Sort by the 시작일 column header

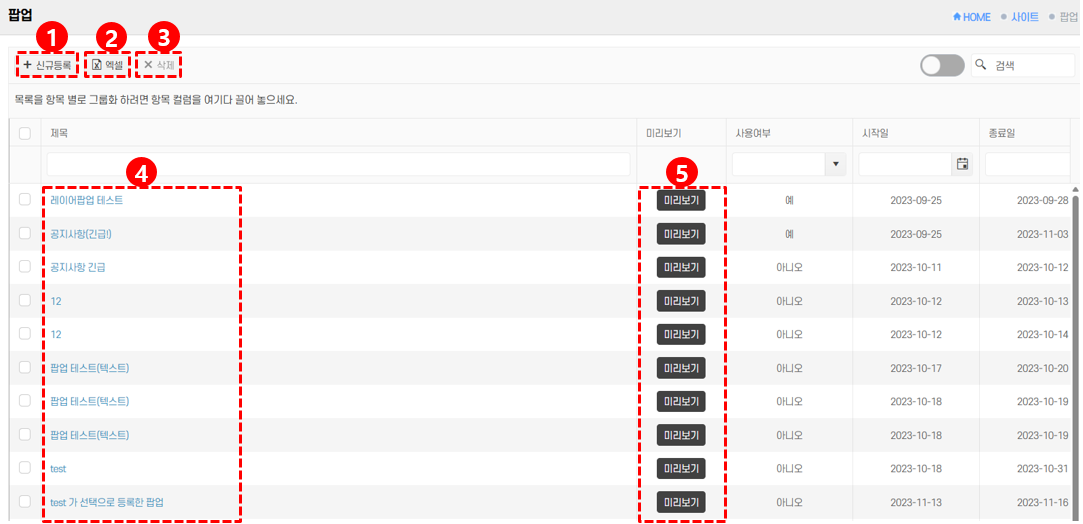click(x=875, y=133)
